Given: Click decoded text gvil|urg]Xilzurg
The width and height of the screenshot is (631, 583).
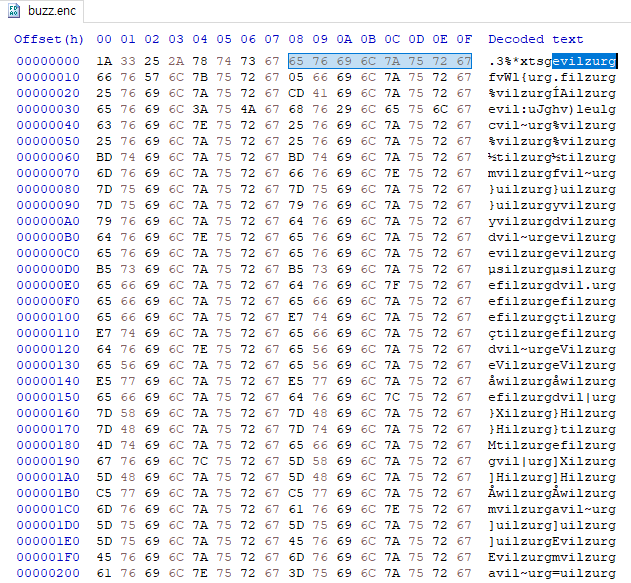Looking at the screenshot, I should (x=552, y=461).
